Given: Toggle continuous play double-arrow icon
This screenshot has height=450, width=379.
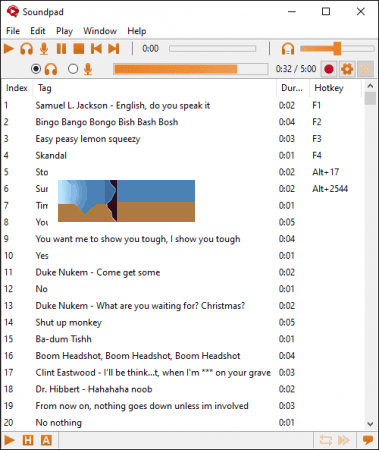Looking at the screenshot, I should coord(344,440).
